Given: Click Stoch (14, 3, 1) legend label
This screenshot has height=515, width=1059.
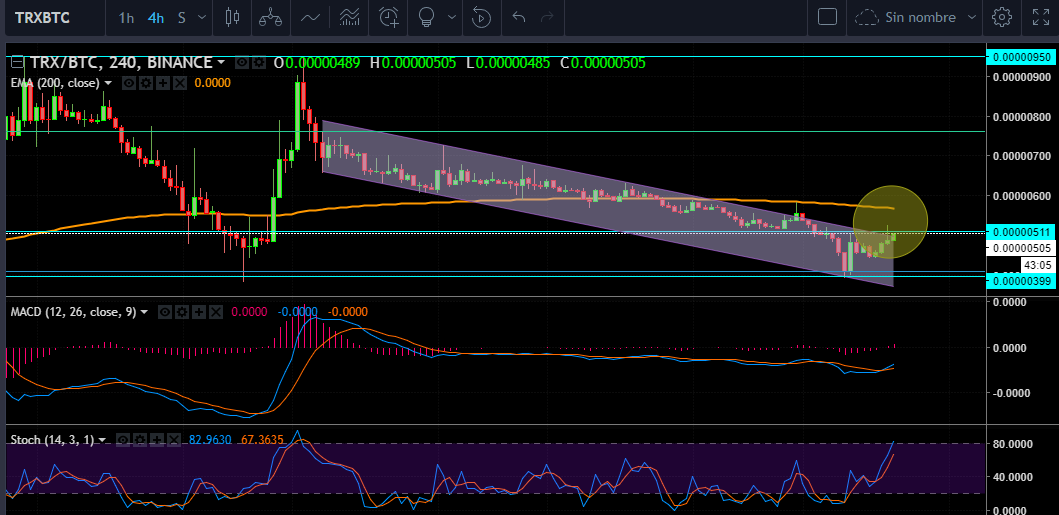Looking at the screenshot, I should 53,440.
